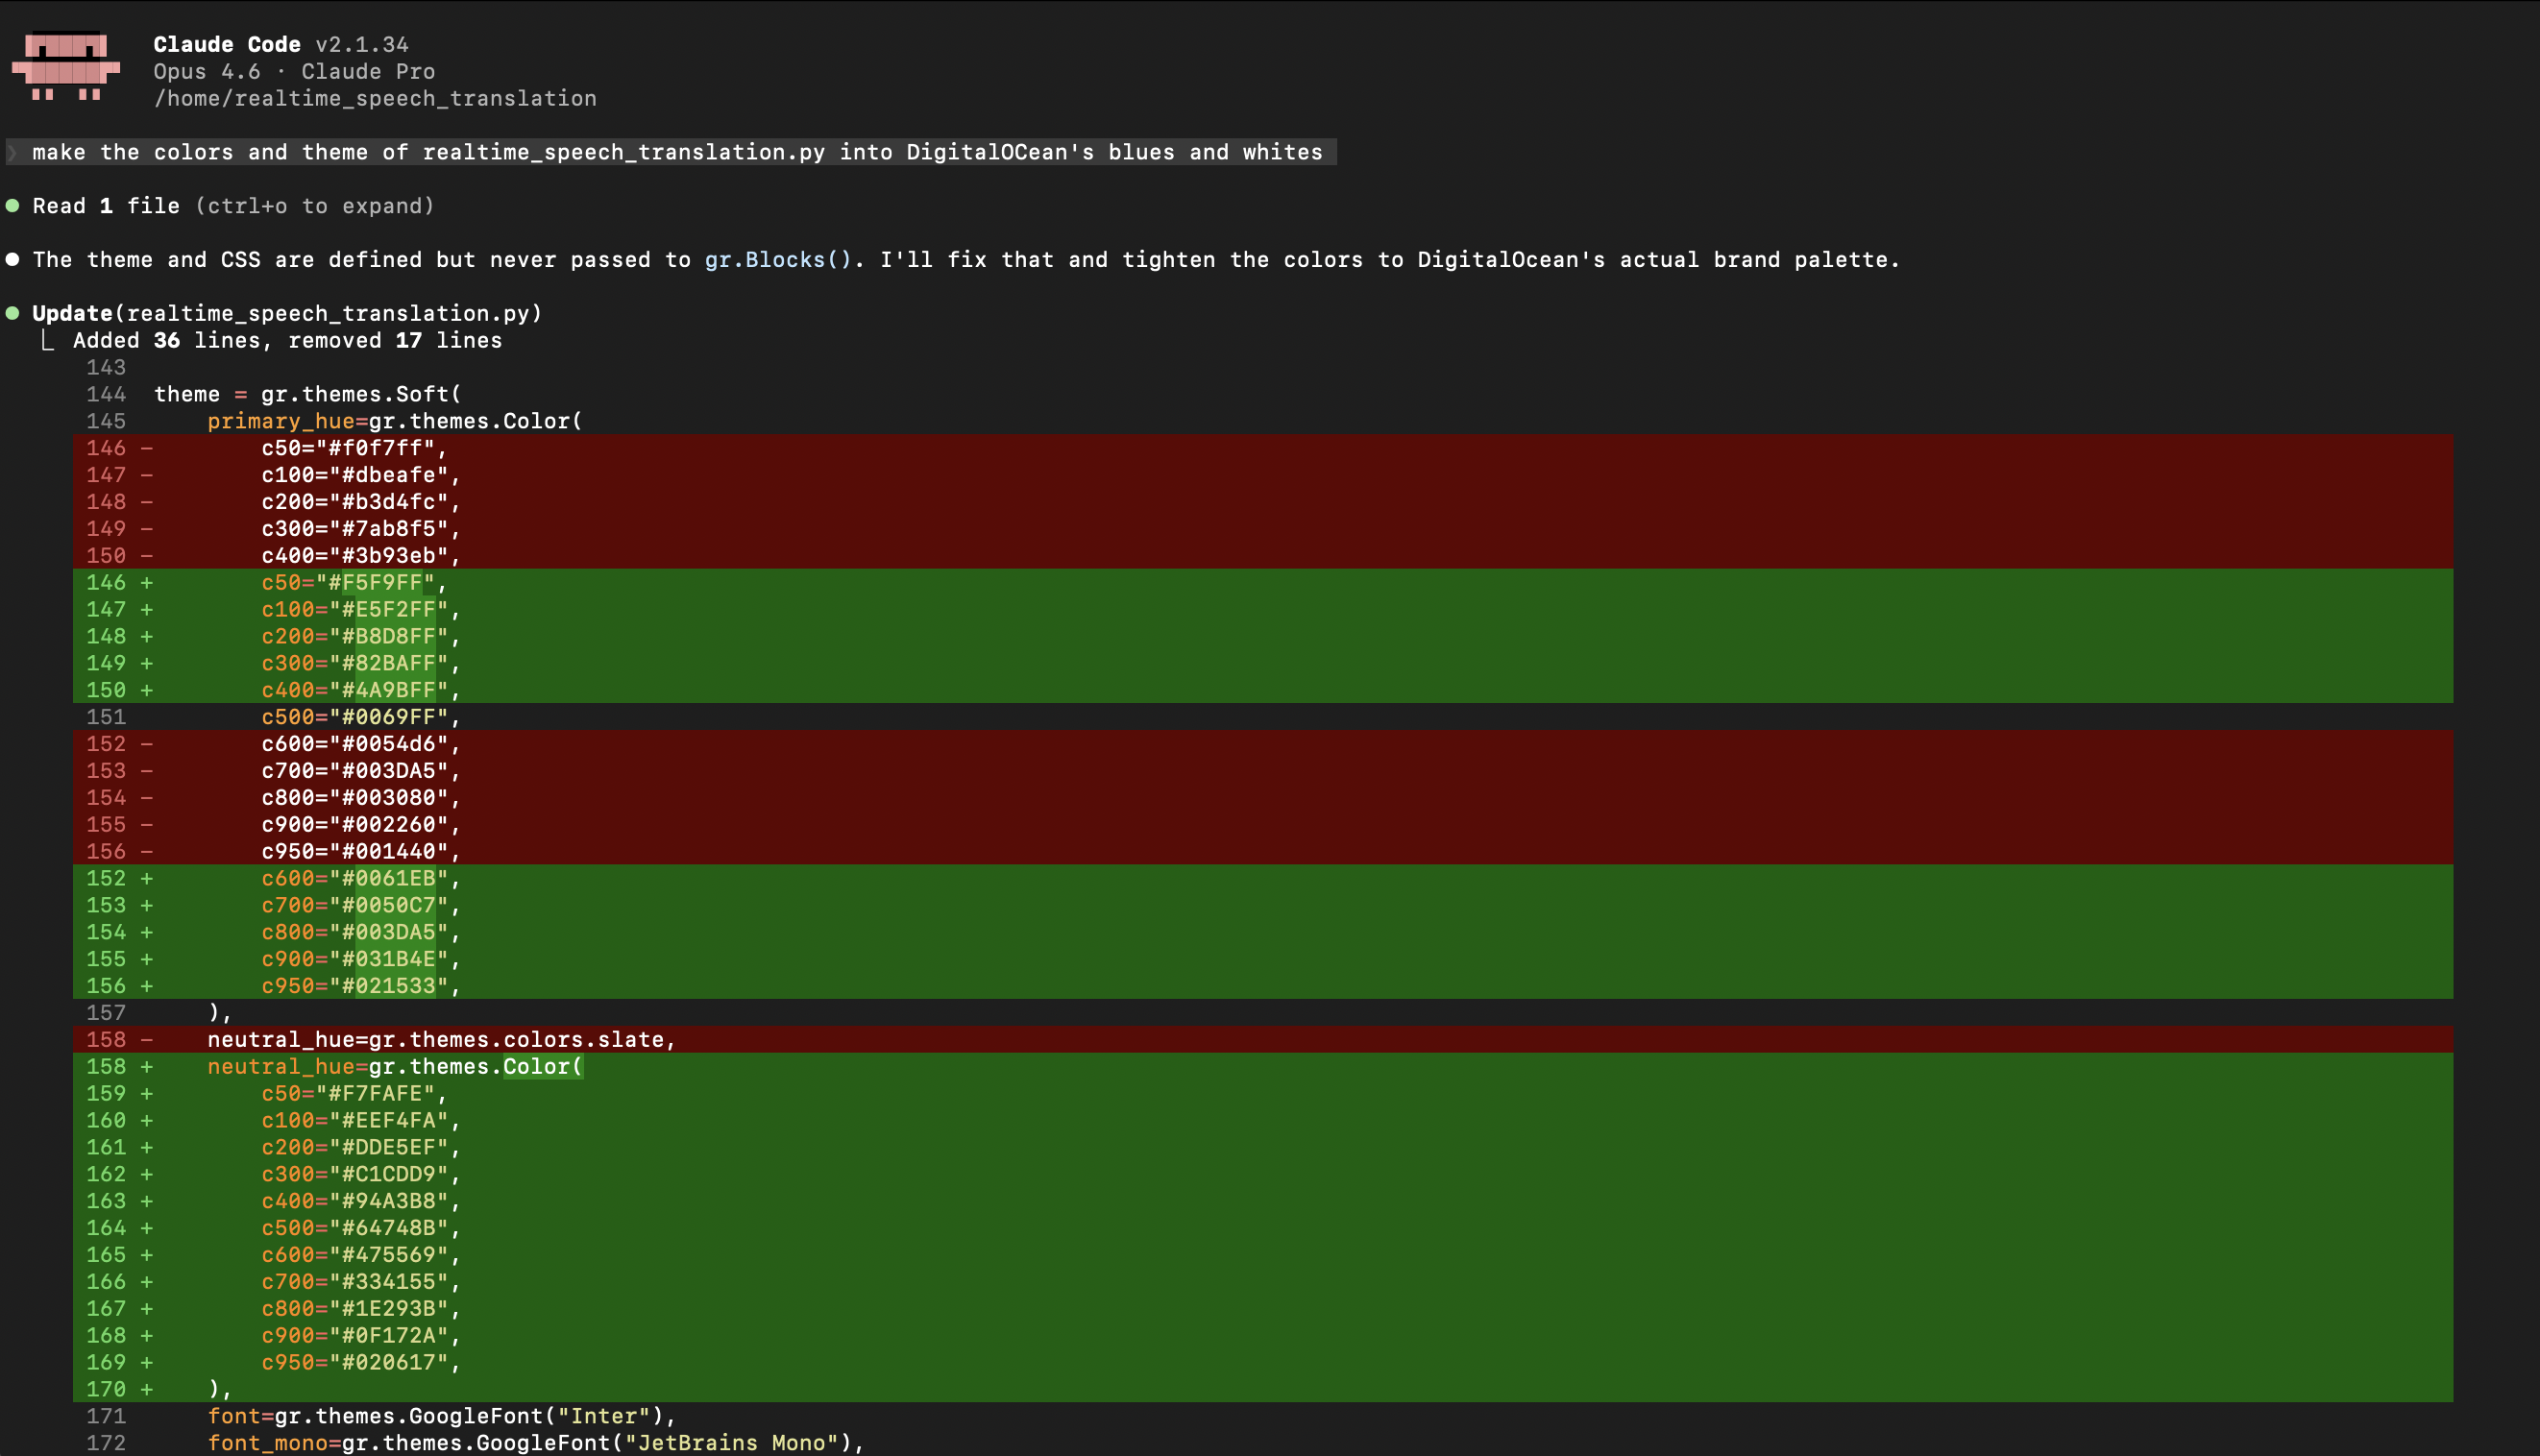Click the tree branch icon before Added 36 lines
Viewport: 2540px width, 1456px height.
47,341
